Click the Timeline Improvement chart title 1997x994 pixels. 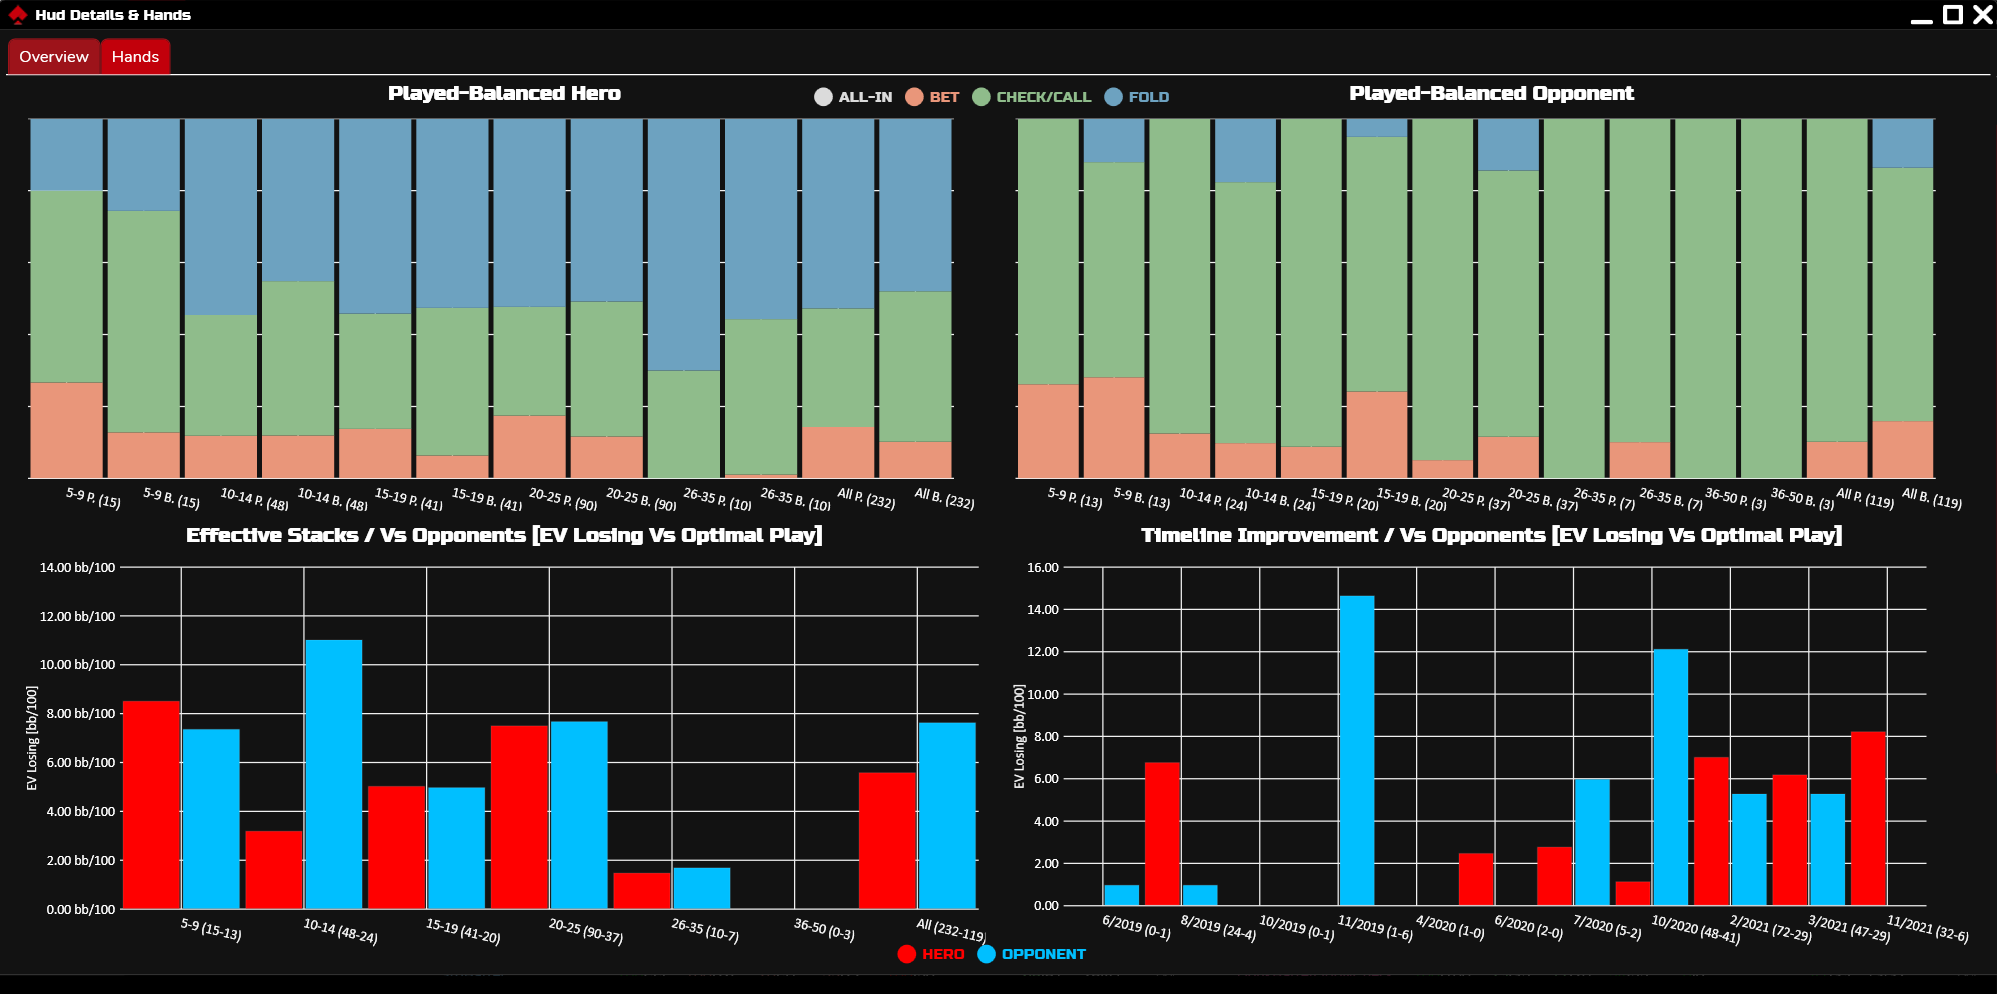[1491, 535]
